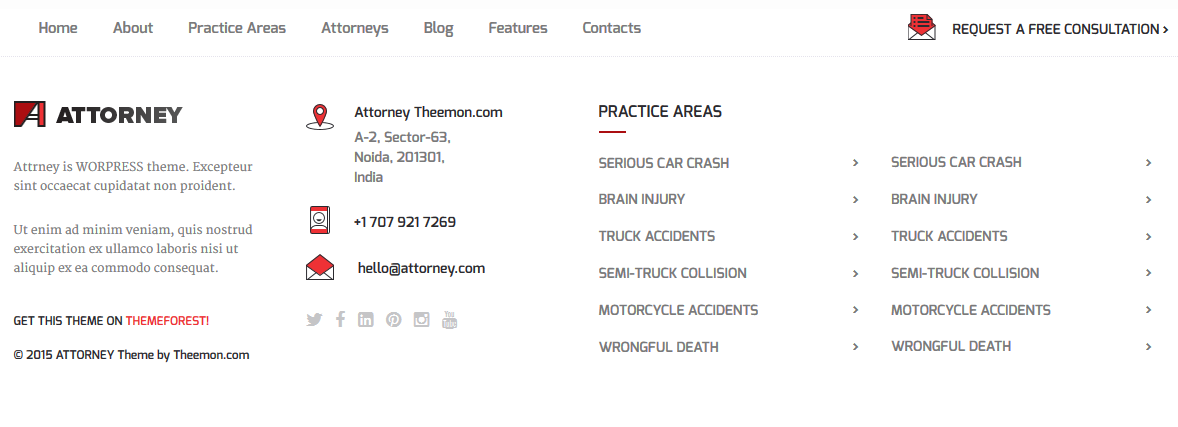Open the Pinterest social icon

(393, 320)
